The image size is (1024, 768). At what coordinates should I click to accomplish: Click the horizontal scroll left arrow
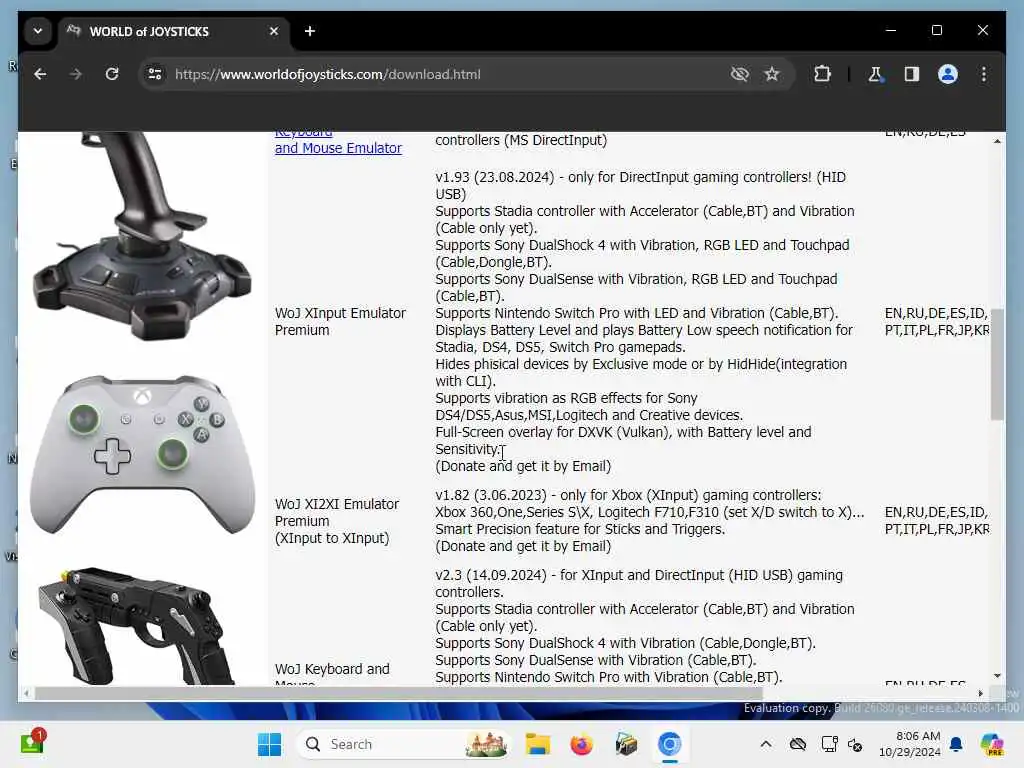coord(26,693)
